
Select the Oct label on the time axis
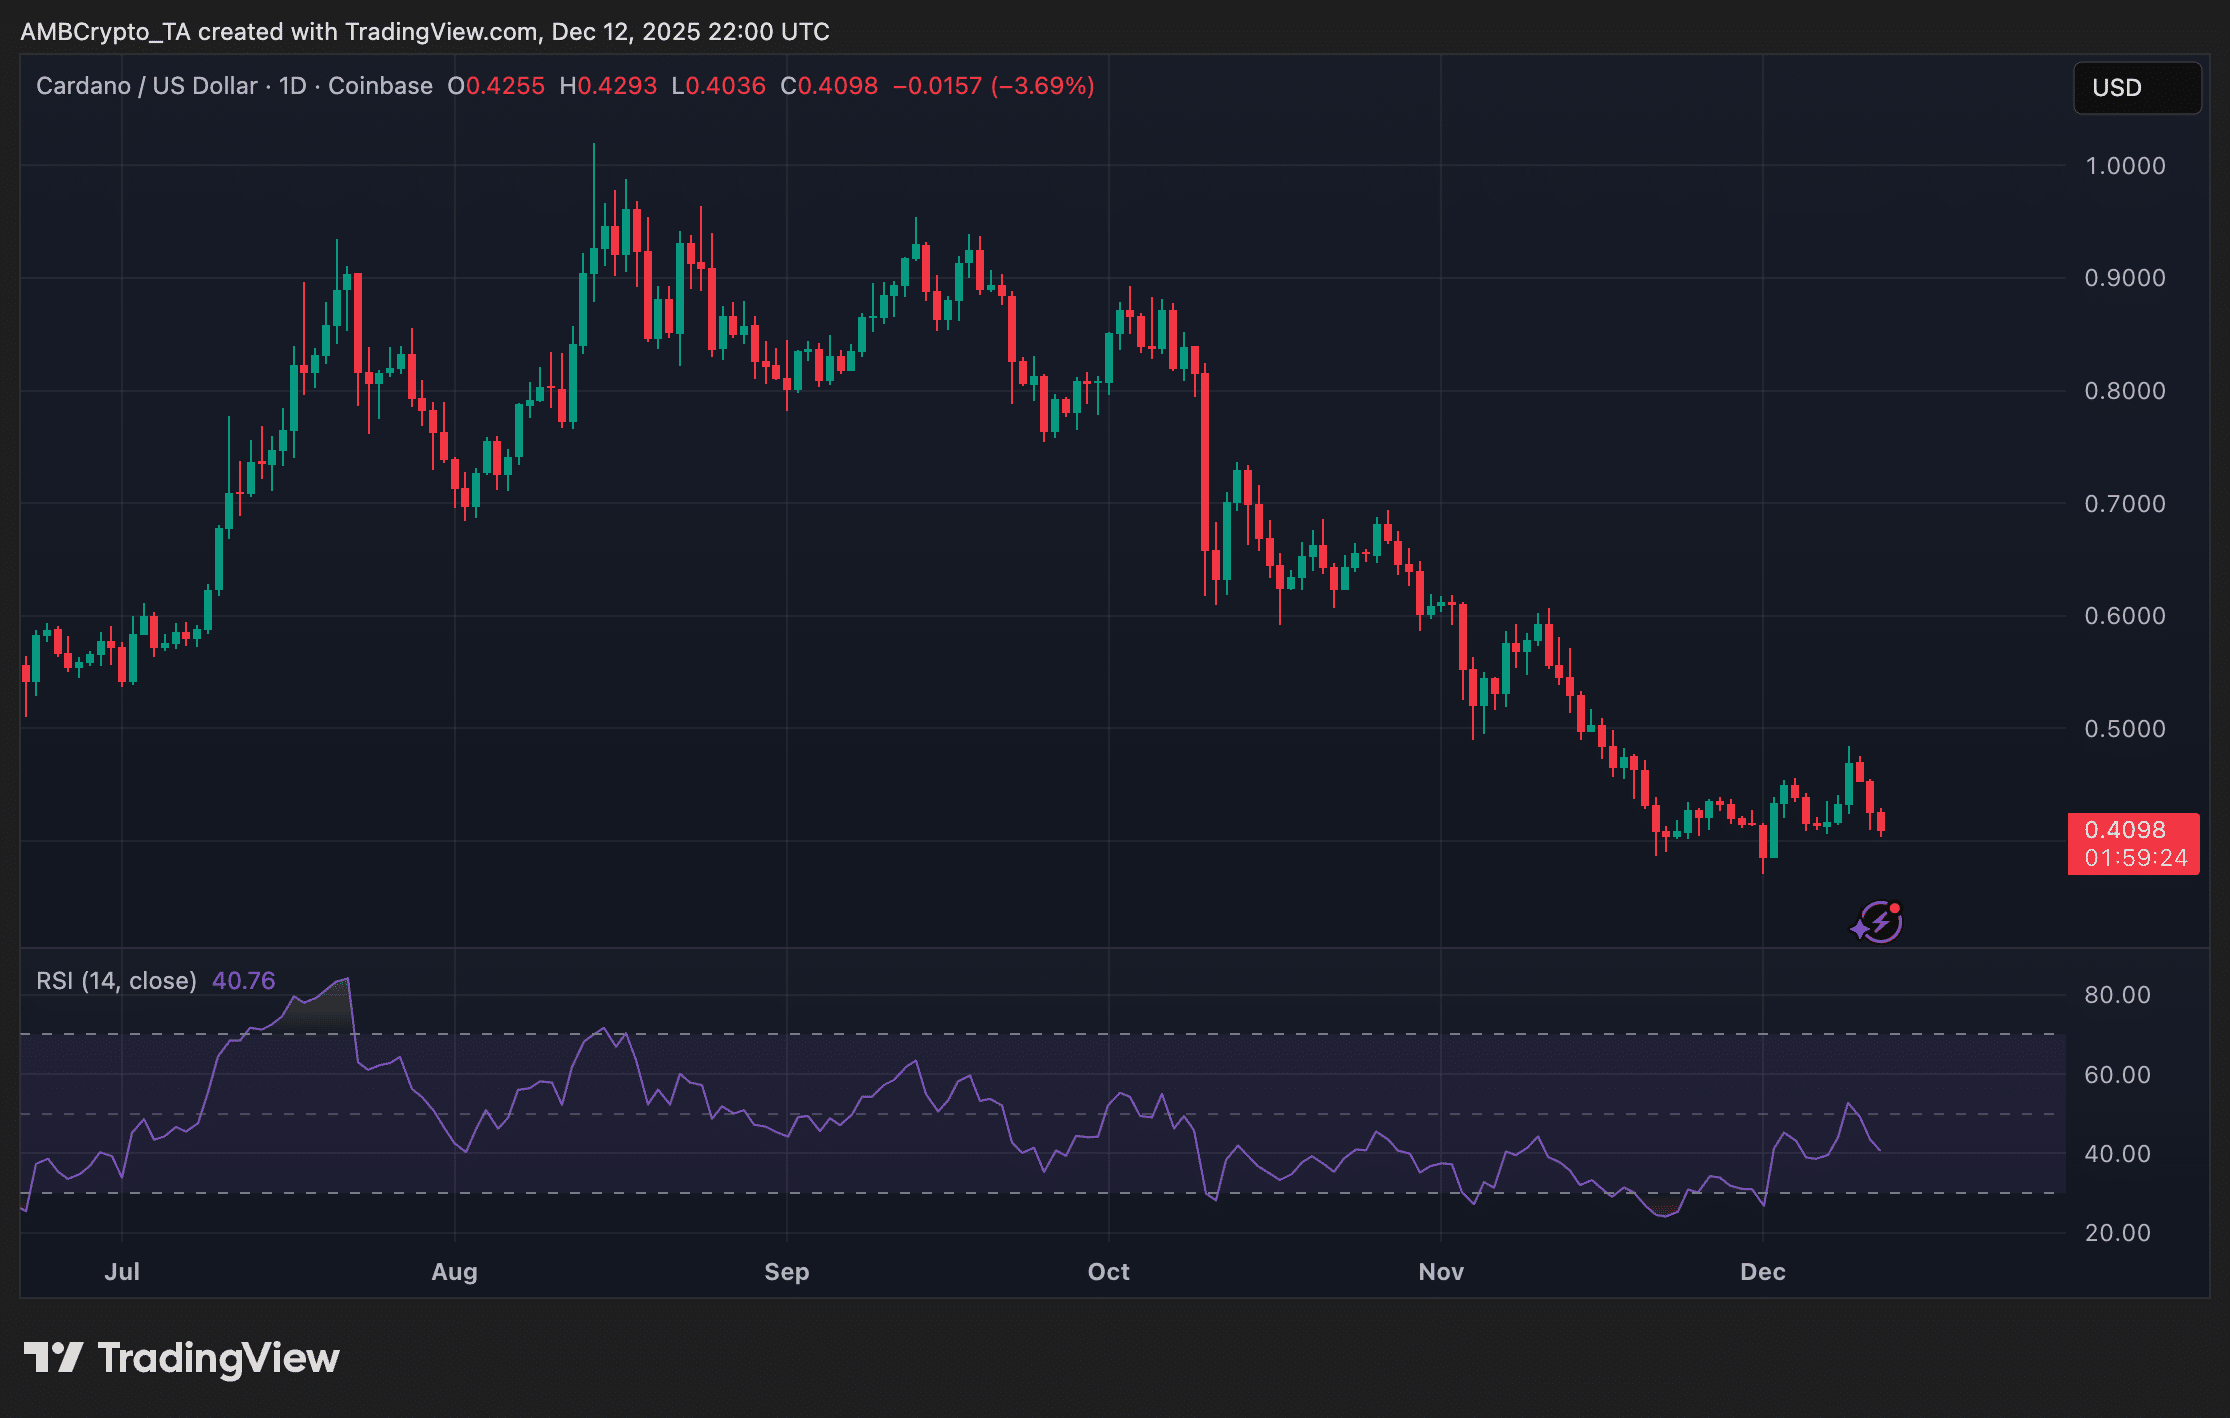coord(1109,1272)
